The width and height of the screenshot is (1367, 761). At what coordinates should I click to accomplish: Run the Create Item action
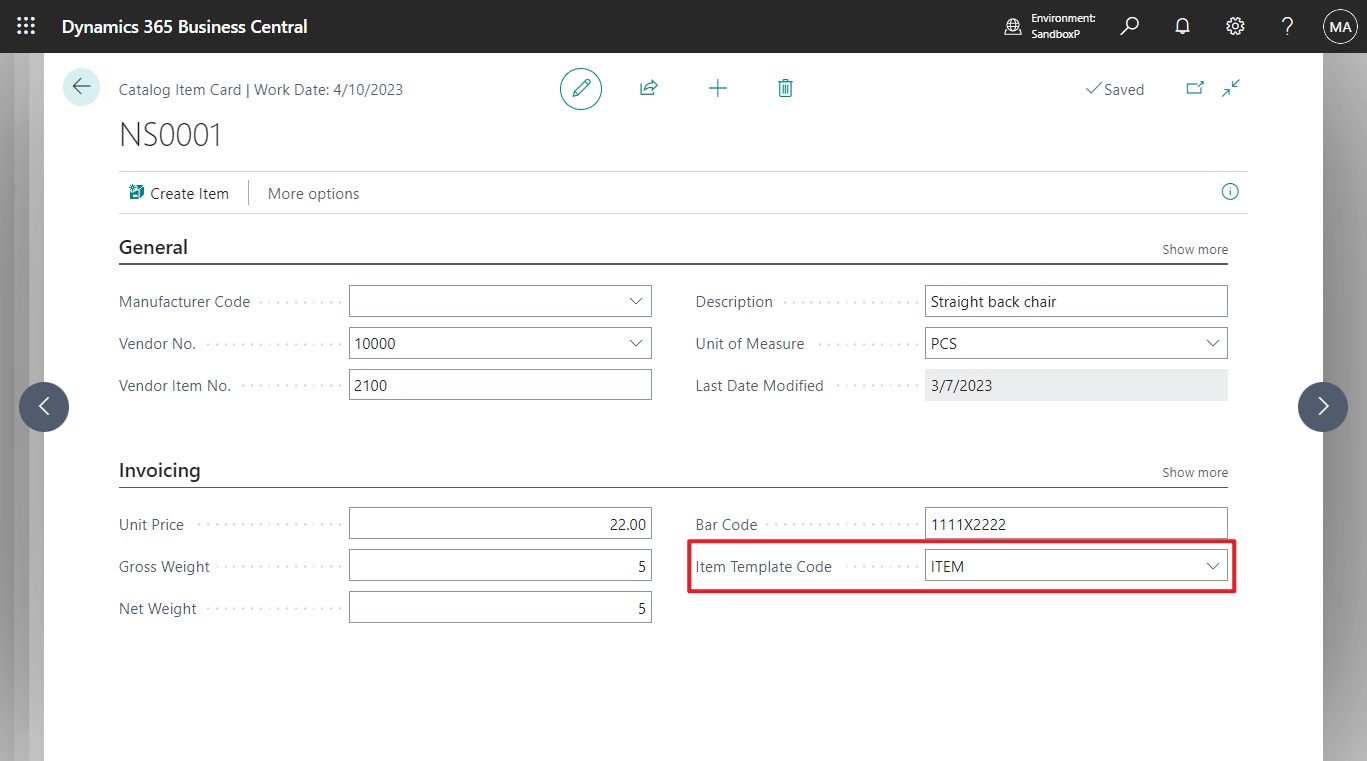pyautogui.click(x=180, y=193)
